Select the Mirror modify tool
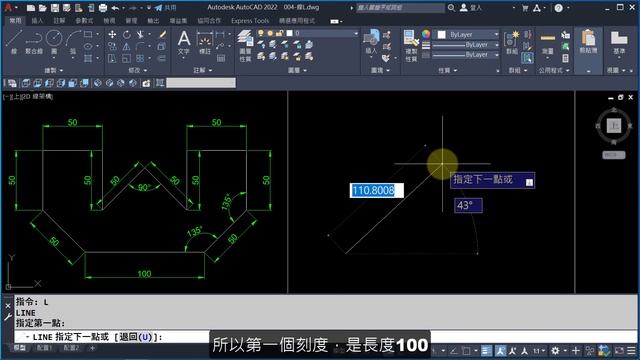Viewport: 640px width, 360px height. tap(127, 47)
